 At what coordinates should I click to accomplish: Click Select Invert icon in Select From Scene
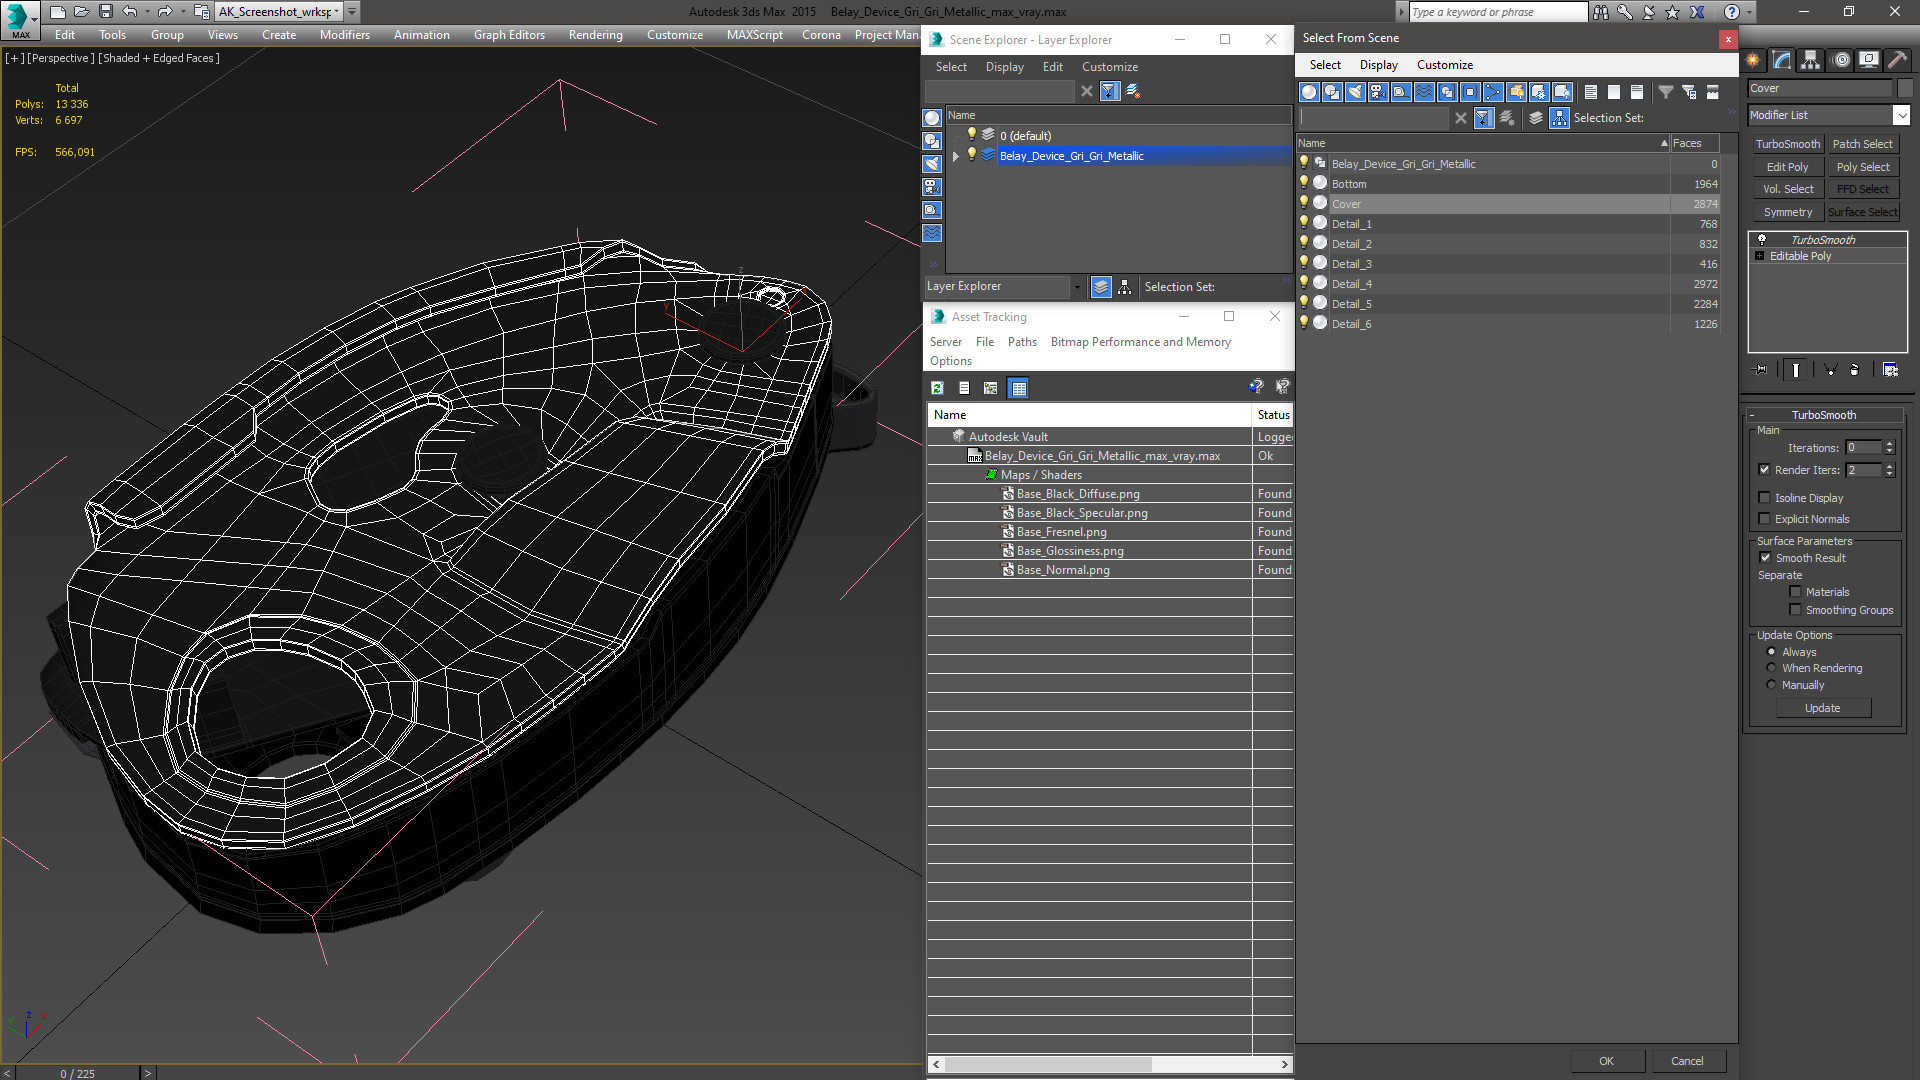[x=1637, y=92]
